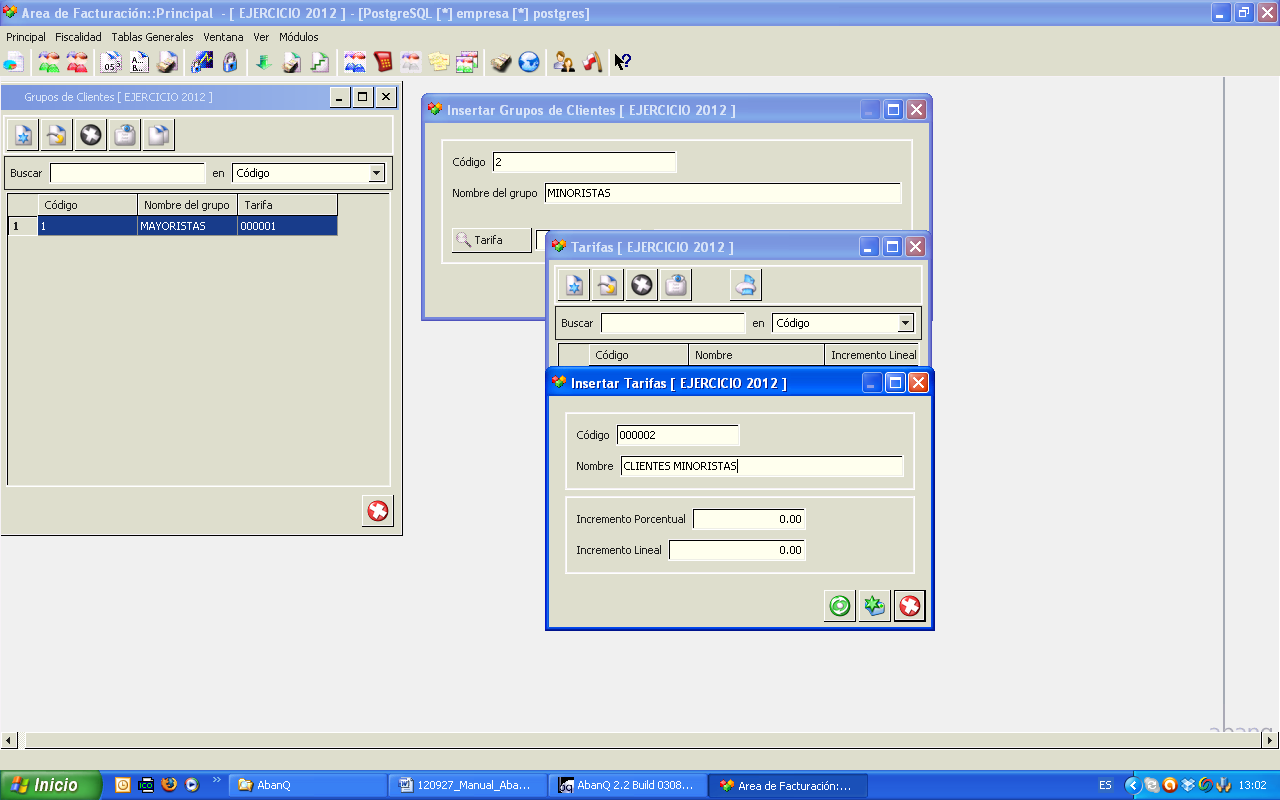
Task: Switch to 120927_Manual_Aba taskbar button
Action: tap(469, 785)
